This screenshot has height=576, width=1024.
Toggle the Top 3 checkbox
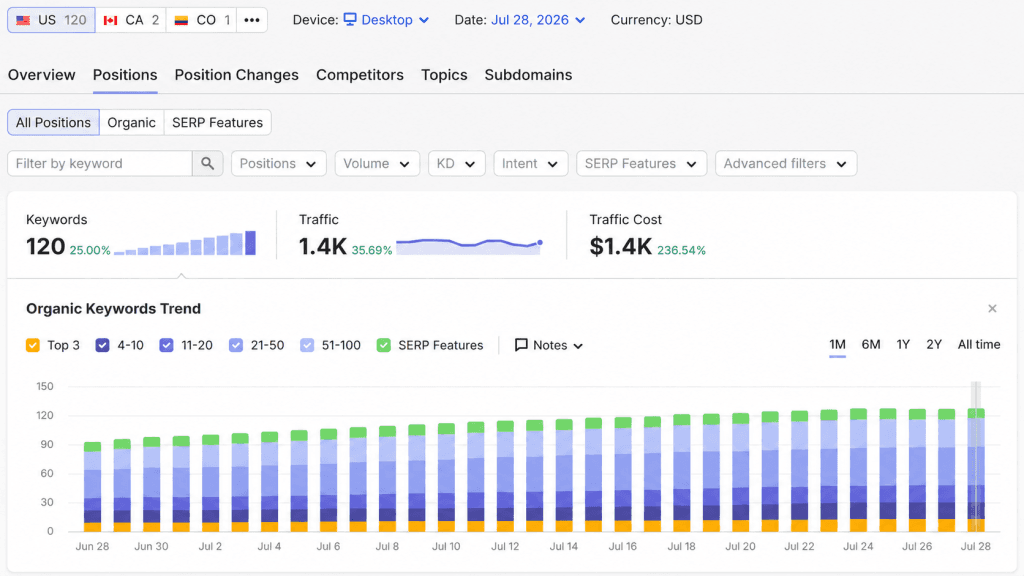pos(33,345)
